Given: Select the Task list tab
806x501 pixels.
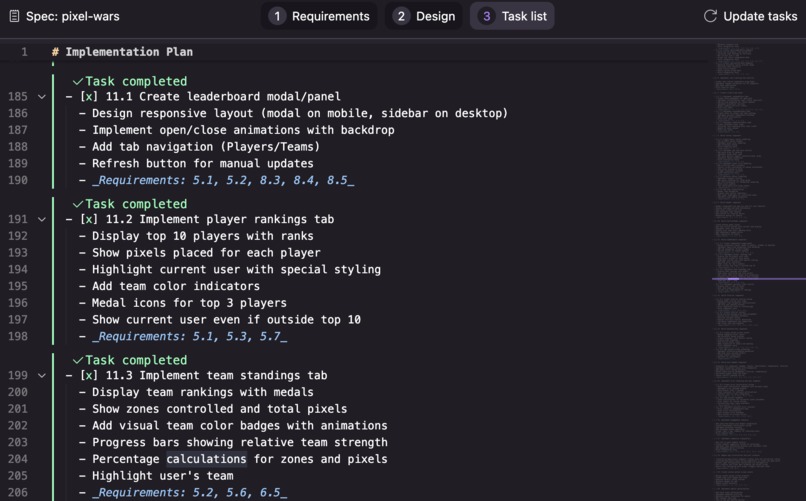Looking at the screenshot, I should click(512, 16).
